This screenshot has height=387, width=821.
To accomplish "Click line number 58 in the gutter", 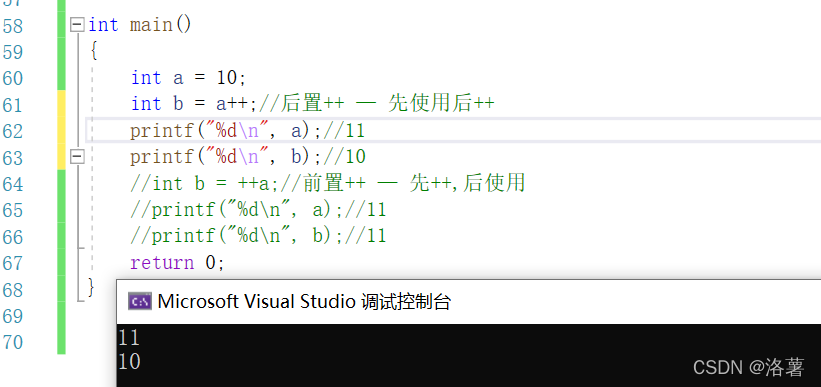I will pyautogui.click(x=13, y=26).
